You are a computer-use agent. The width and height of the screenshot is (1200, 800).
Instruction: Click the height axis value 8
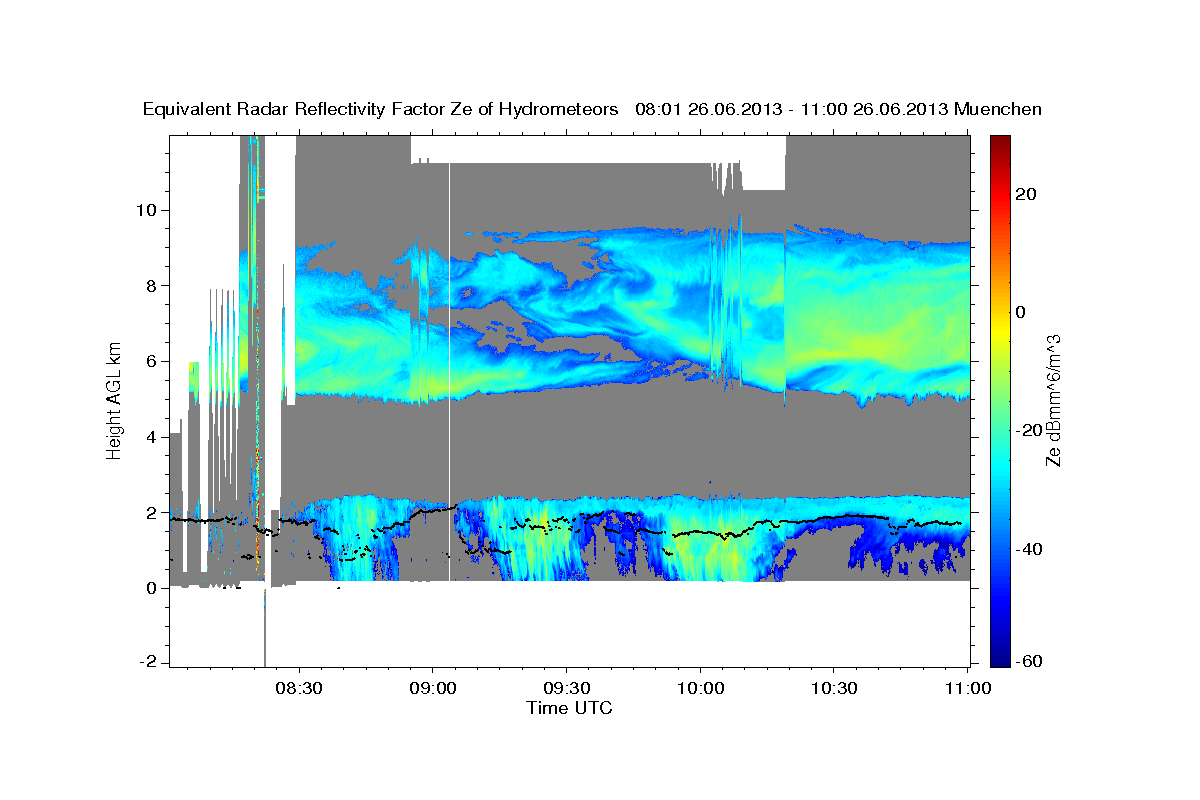click(x=154, y=286)
